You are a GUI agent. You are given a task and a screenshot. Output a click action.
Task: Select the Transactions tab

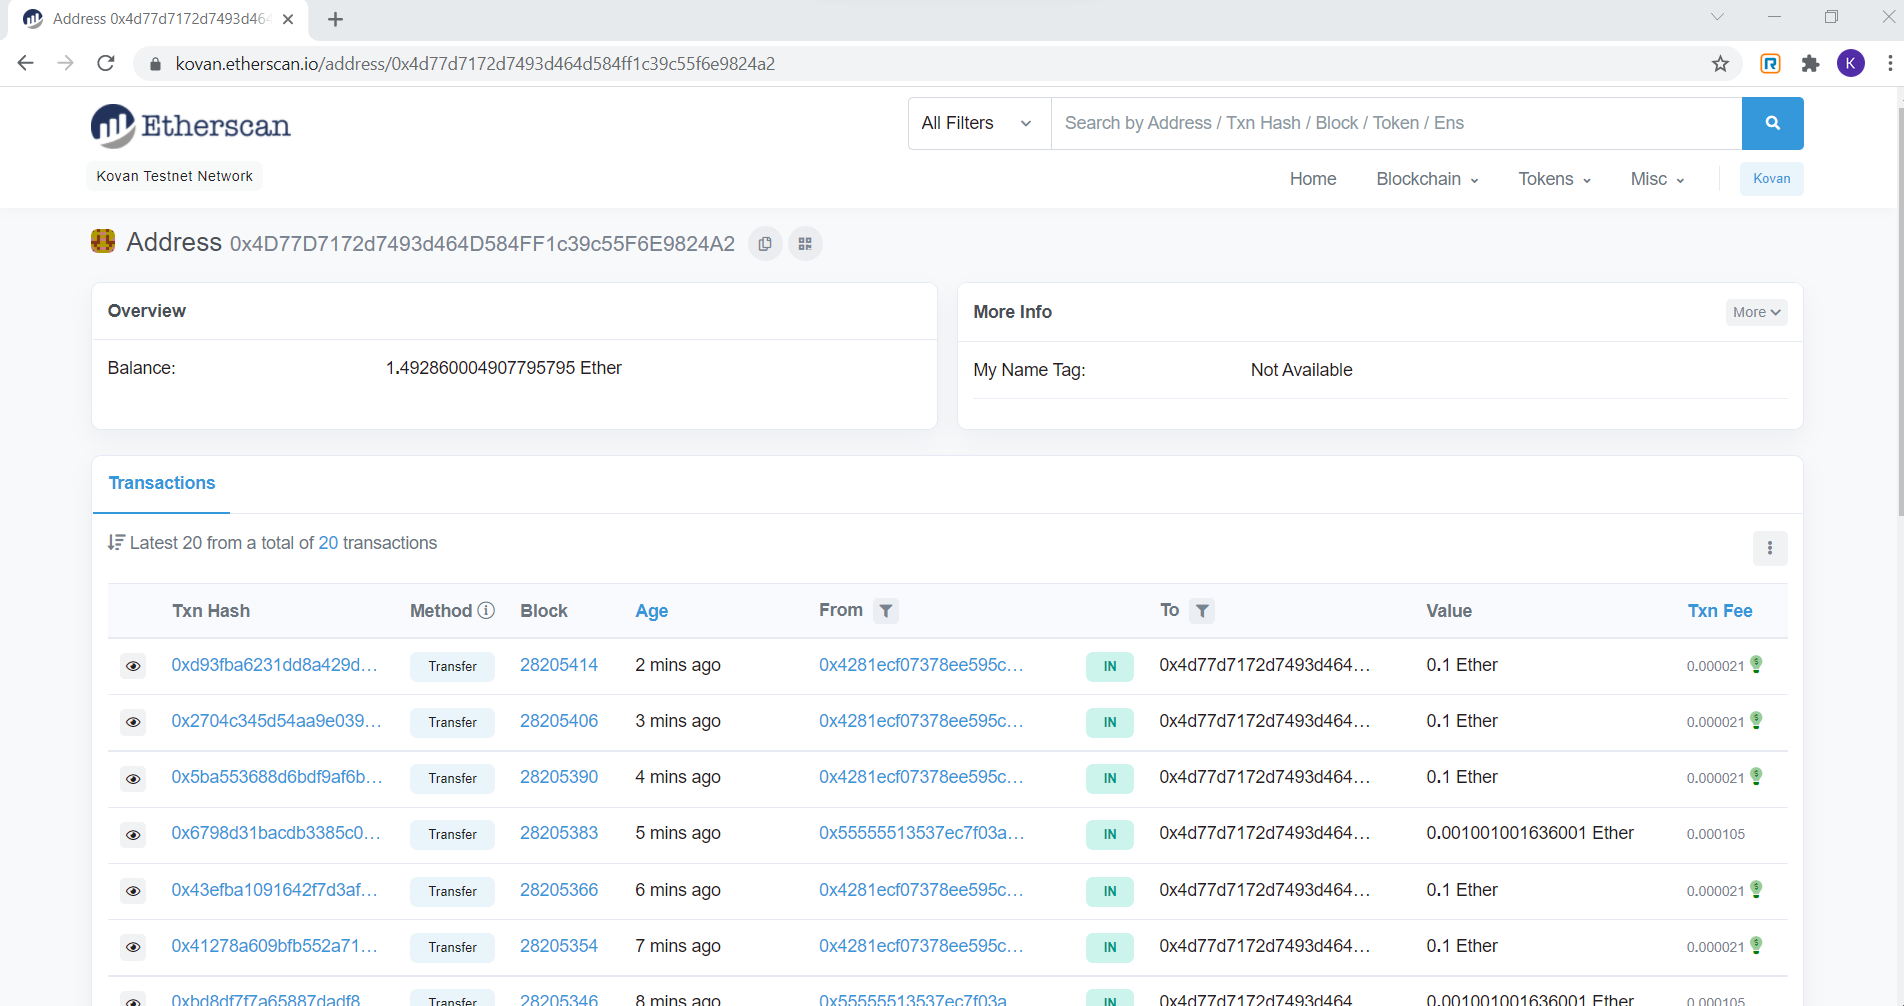(162, 483)
